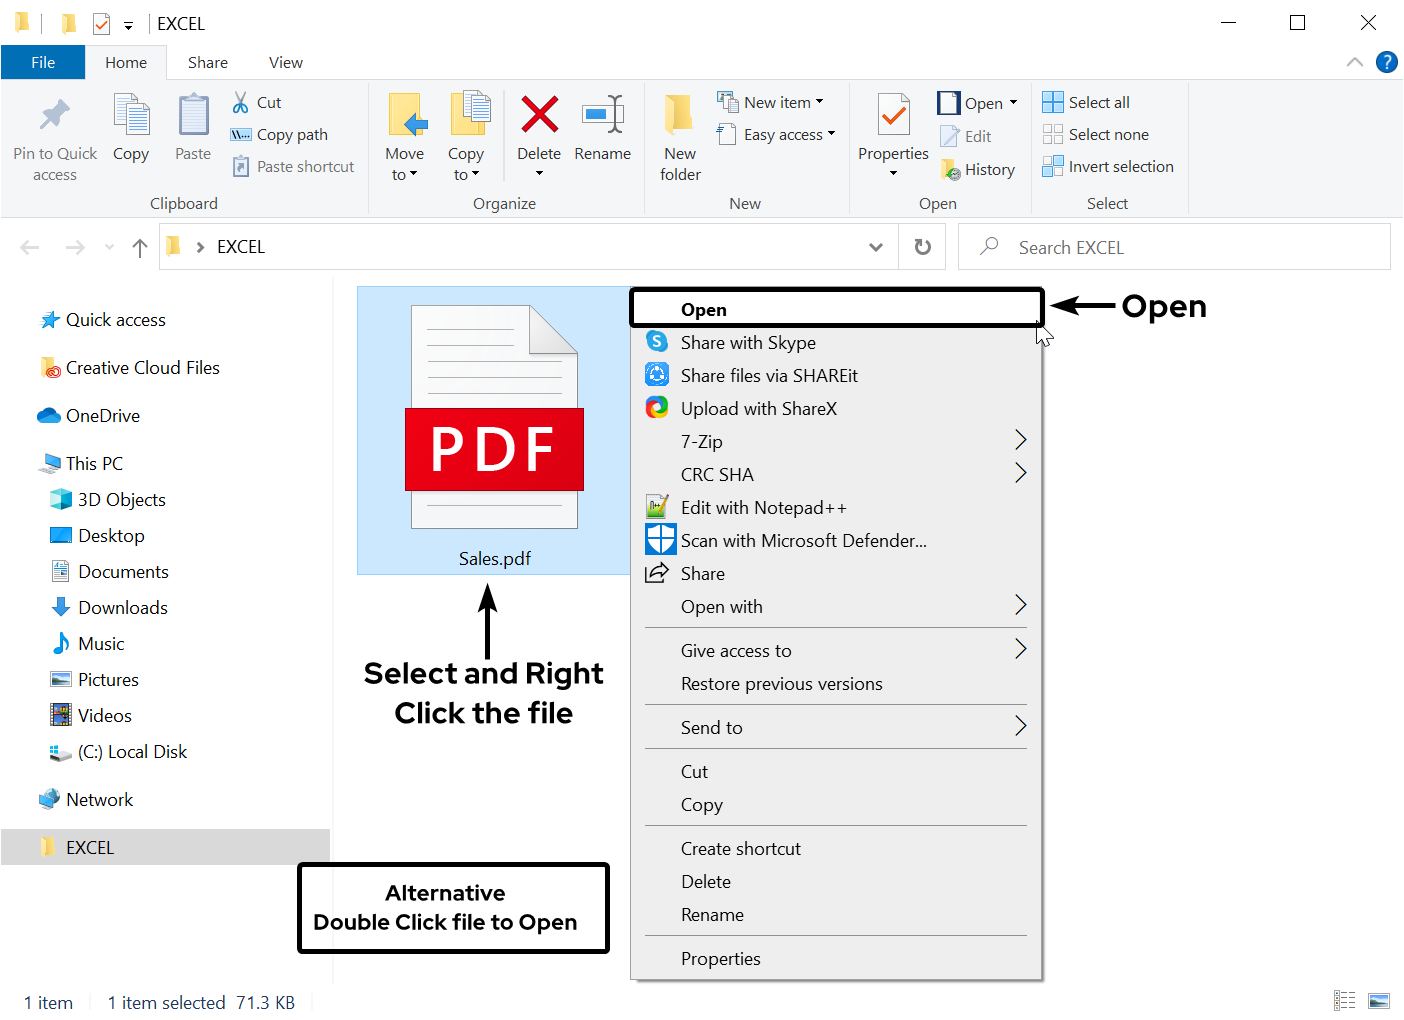1404x1020 pixels.
Task: Copy the file using the ribbon Copy icon
Action: 131,128
